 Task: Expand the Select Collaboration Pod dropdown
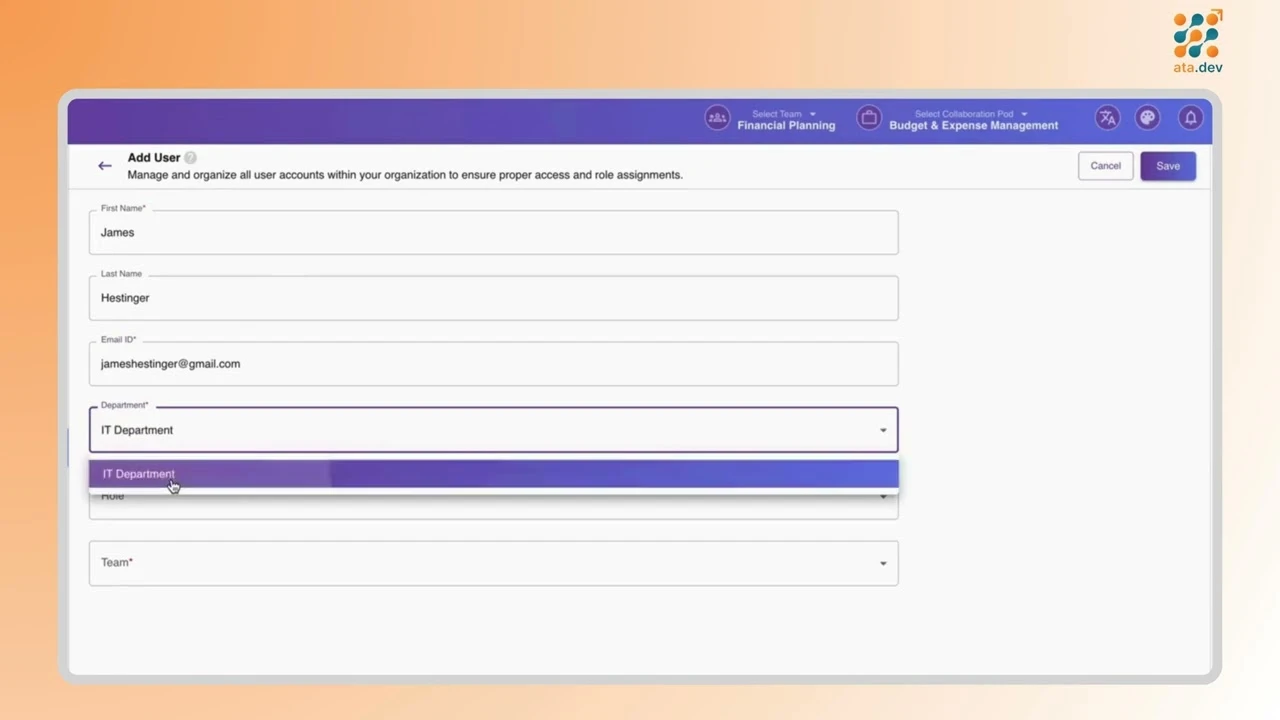coord(1023,113)
